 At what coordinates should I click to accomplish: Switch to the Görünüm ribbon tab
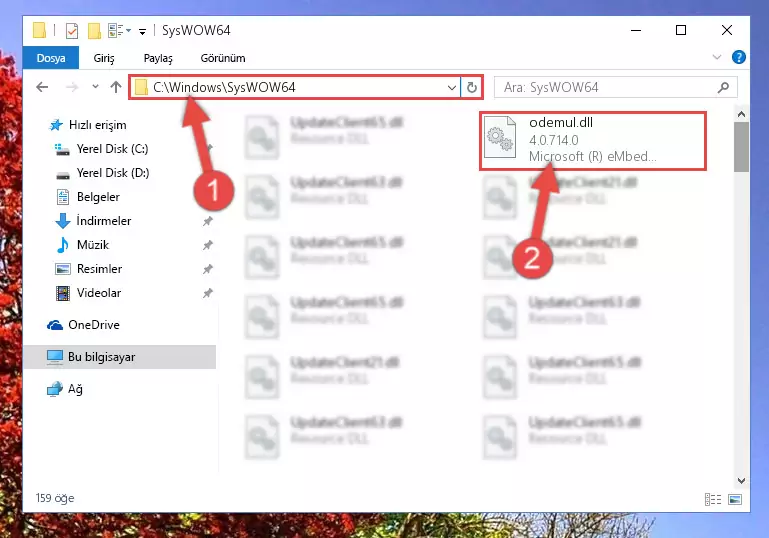223,58
